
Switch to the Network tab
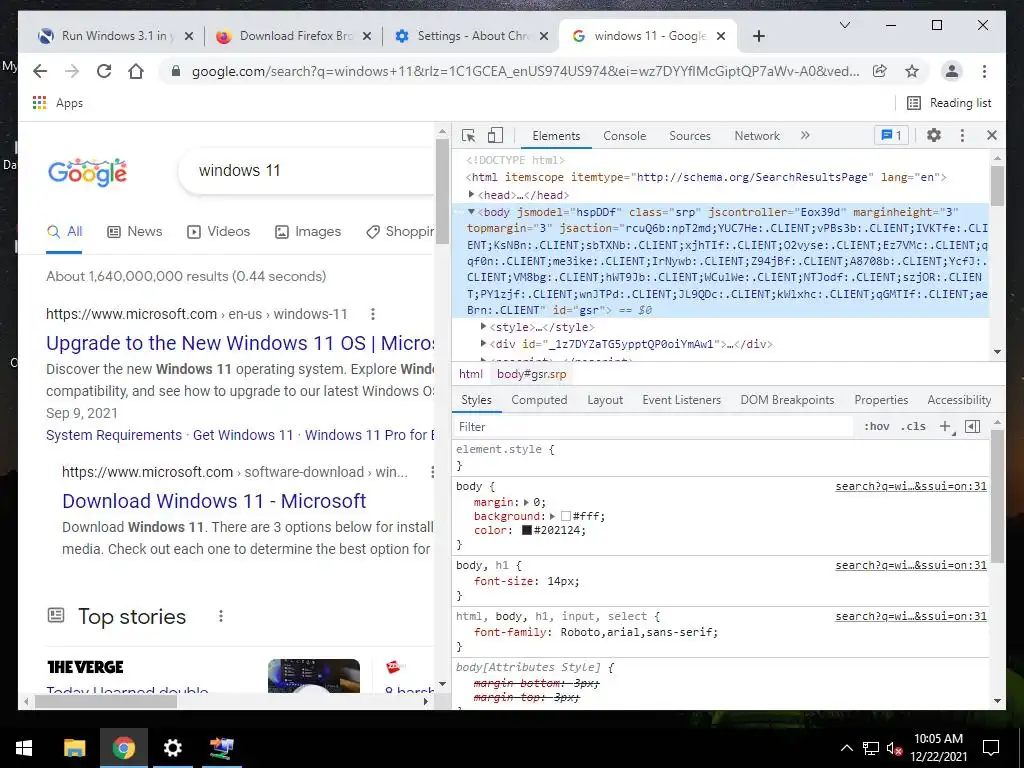coord(757,136)
